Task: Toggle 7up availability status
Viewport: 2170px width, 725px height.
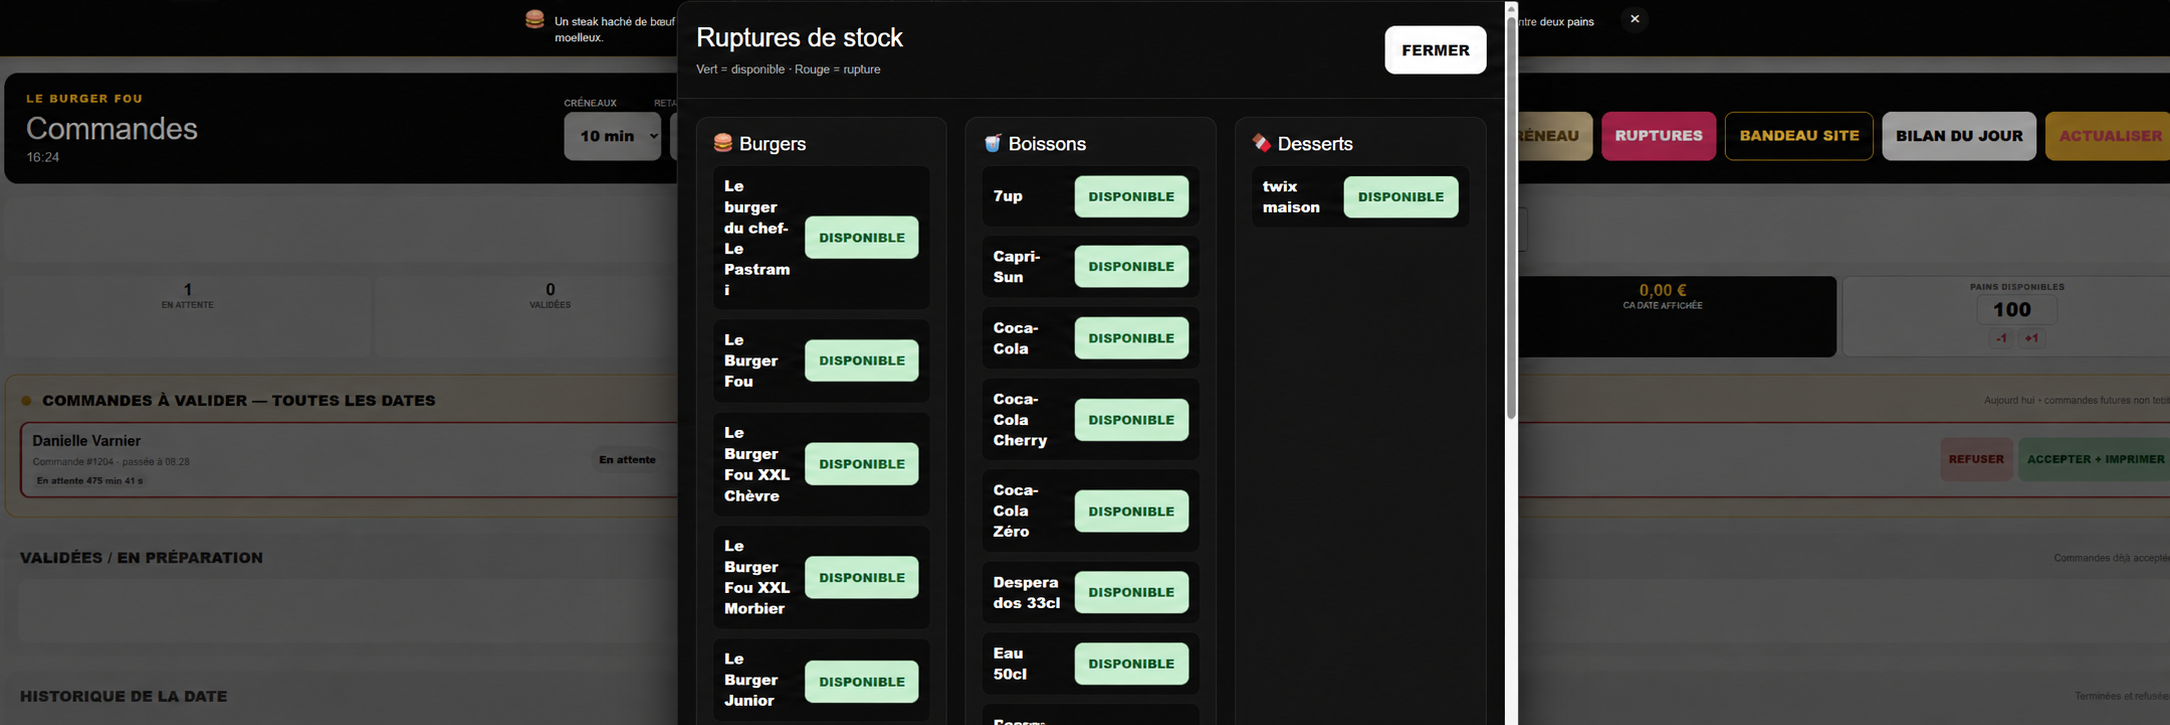Action: [x=1131, y=197]
